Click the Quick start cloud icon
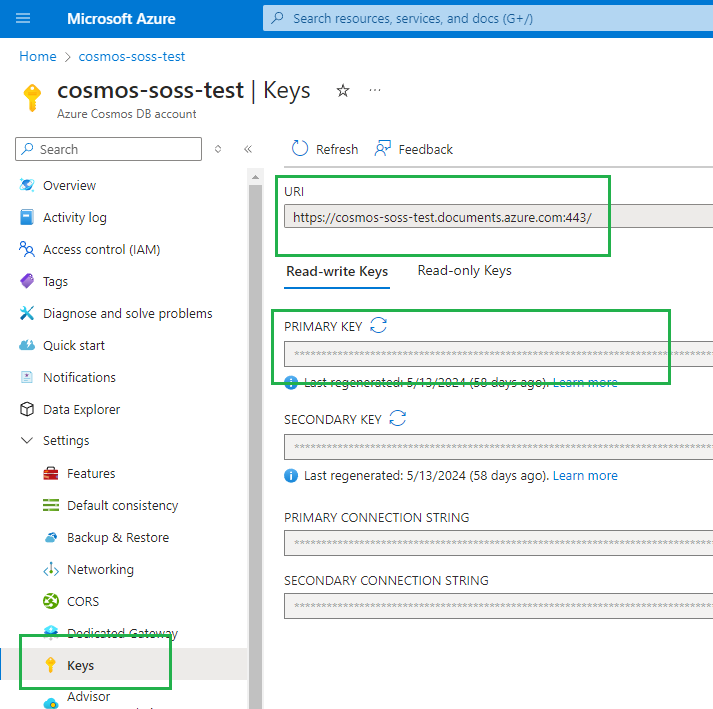Image resolution: width=713 pixels, height=709 pixels. pos(27,345)
